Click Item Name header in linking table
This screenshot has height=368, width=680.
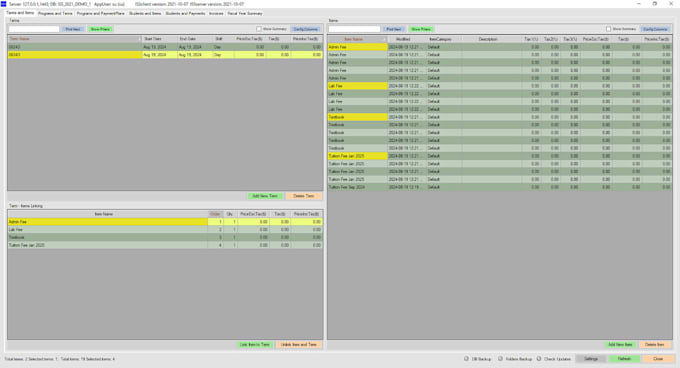[108, 214]
